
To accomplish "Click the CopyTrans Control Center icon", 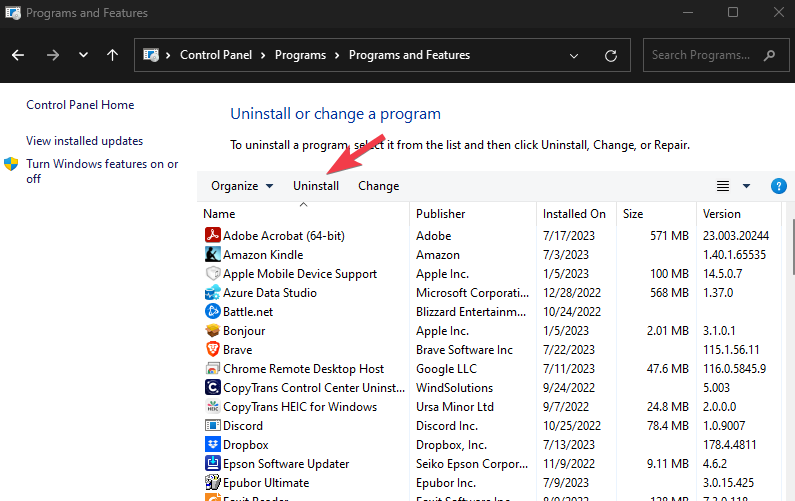I will [212, 387].
